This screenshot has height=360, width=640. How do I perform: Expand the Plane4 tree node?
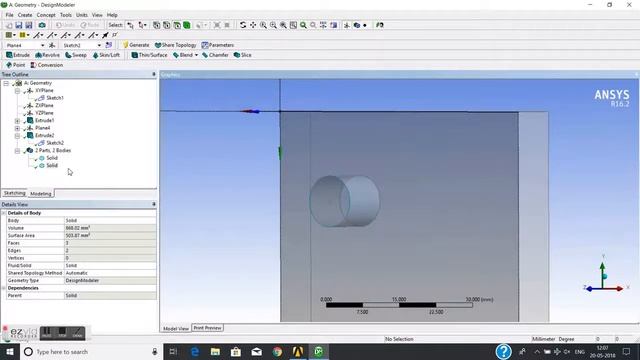(17, 128)
